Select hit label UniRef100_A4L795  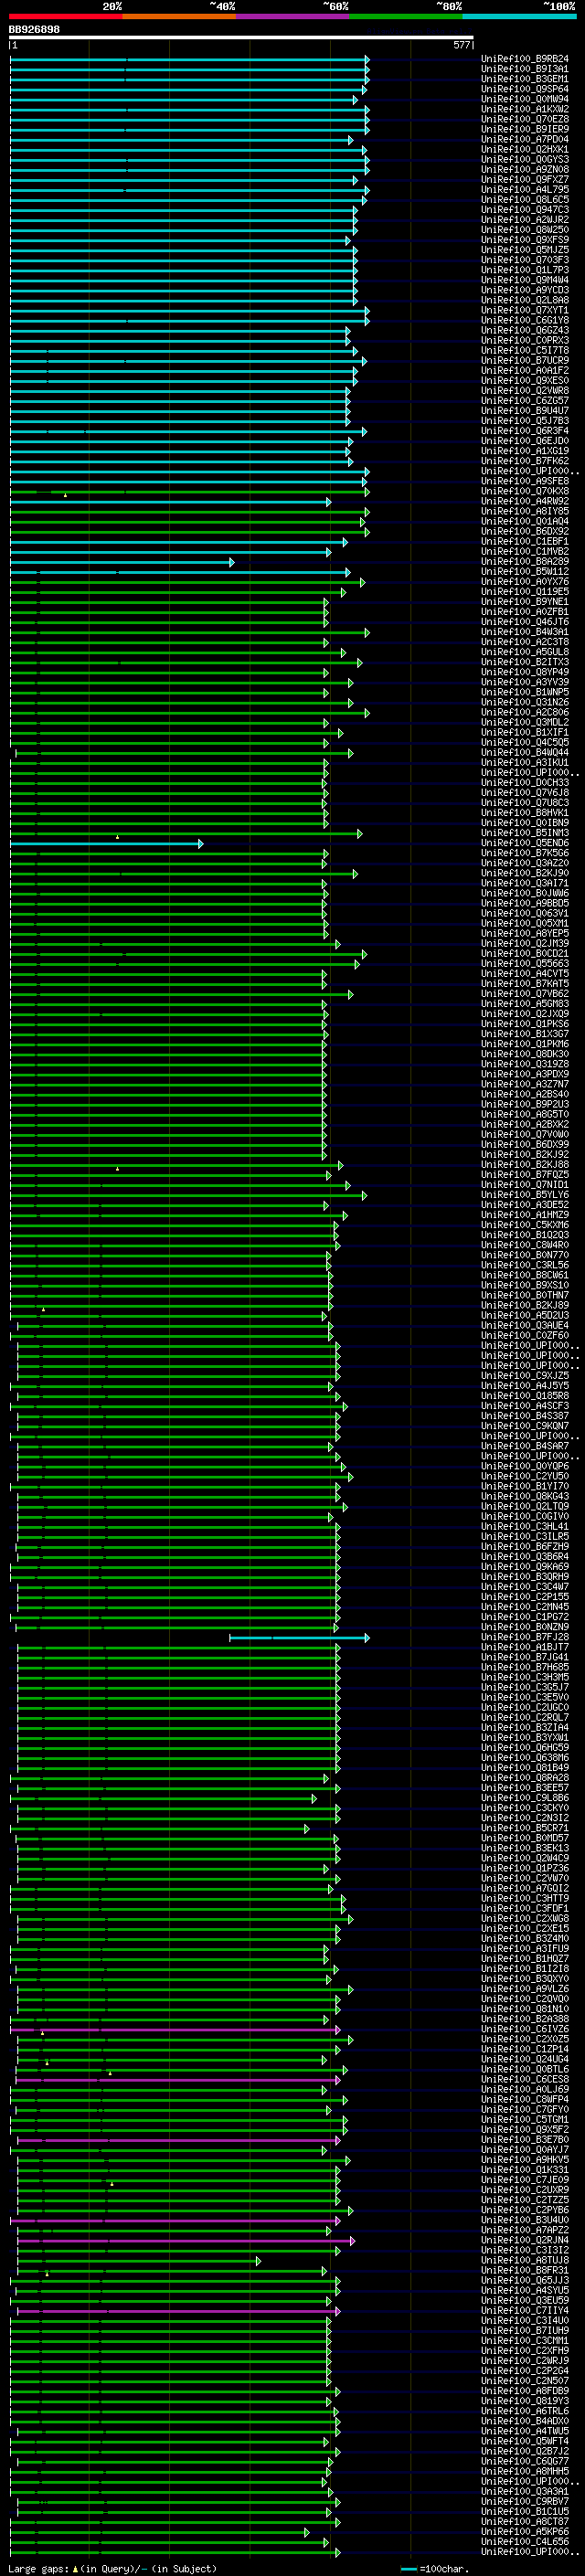click(525, 189)
